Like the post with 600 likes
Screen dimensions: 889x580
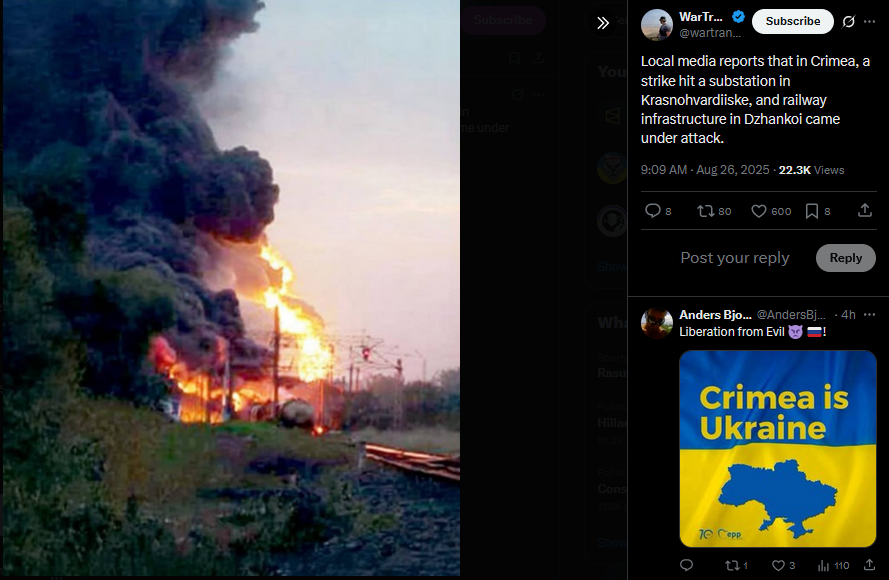771,211
